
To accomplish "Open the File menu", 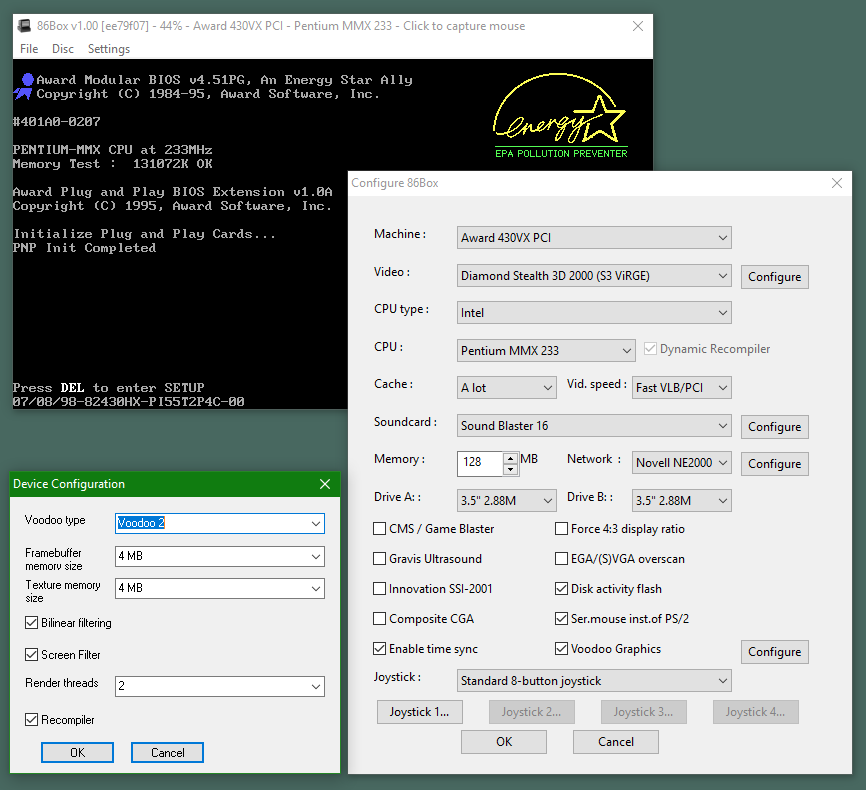I will pyautogui.click(x=29, y=49).
